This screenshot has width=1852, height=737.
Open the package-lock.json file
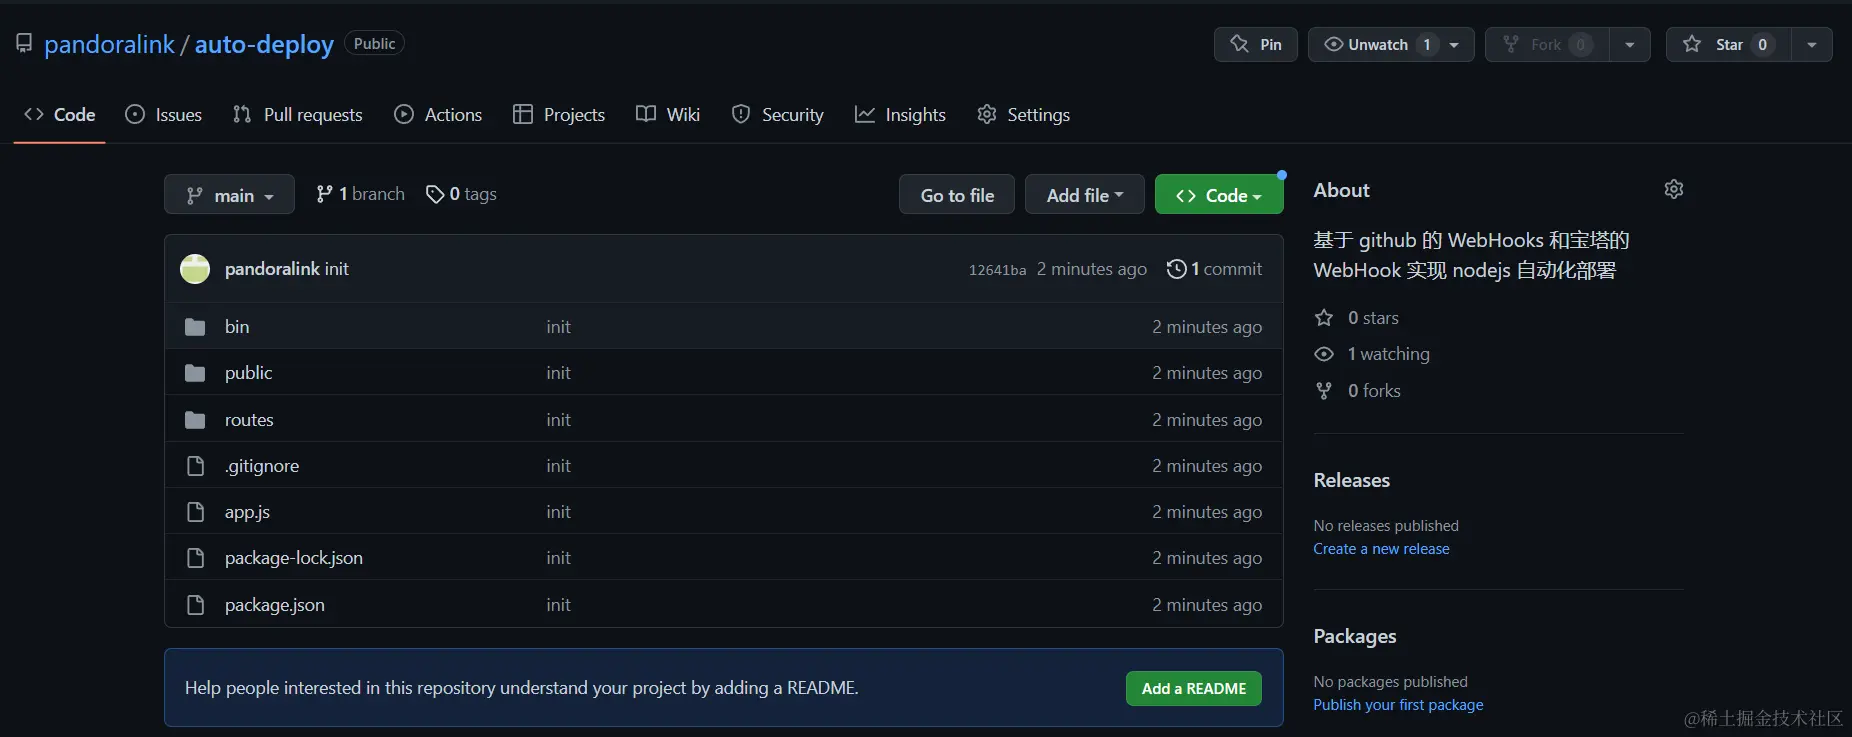pos(294,557)
